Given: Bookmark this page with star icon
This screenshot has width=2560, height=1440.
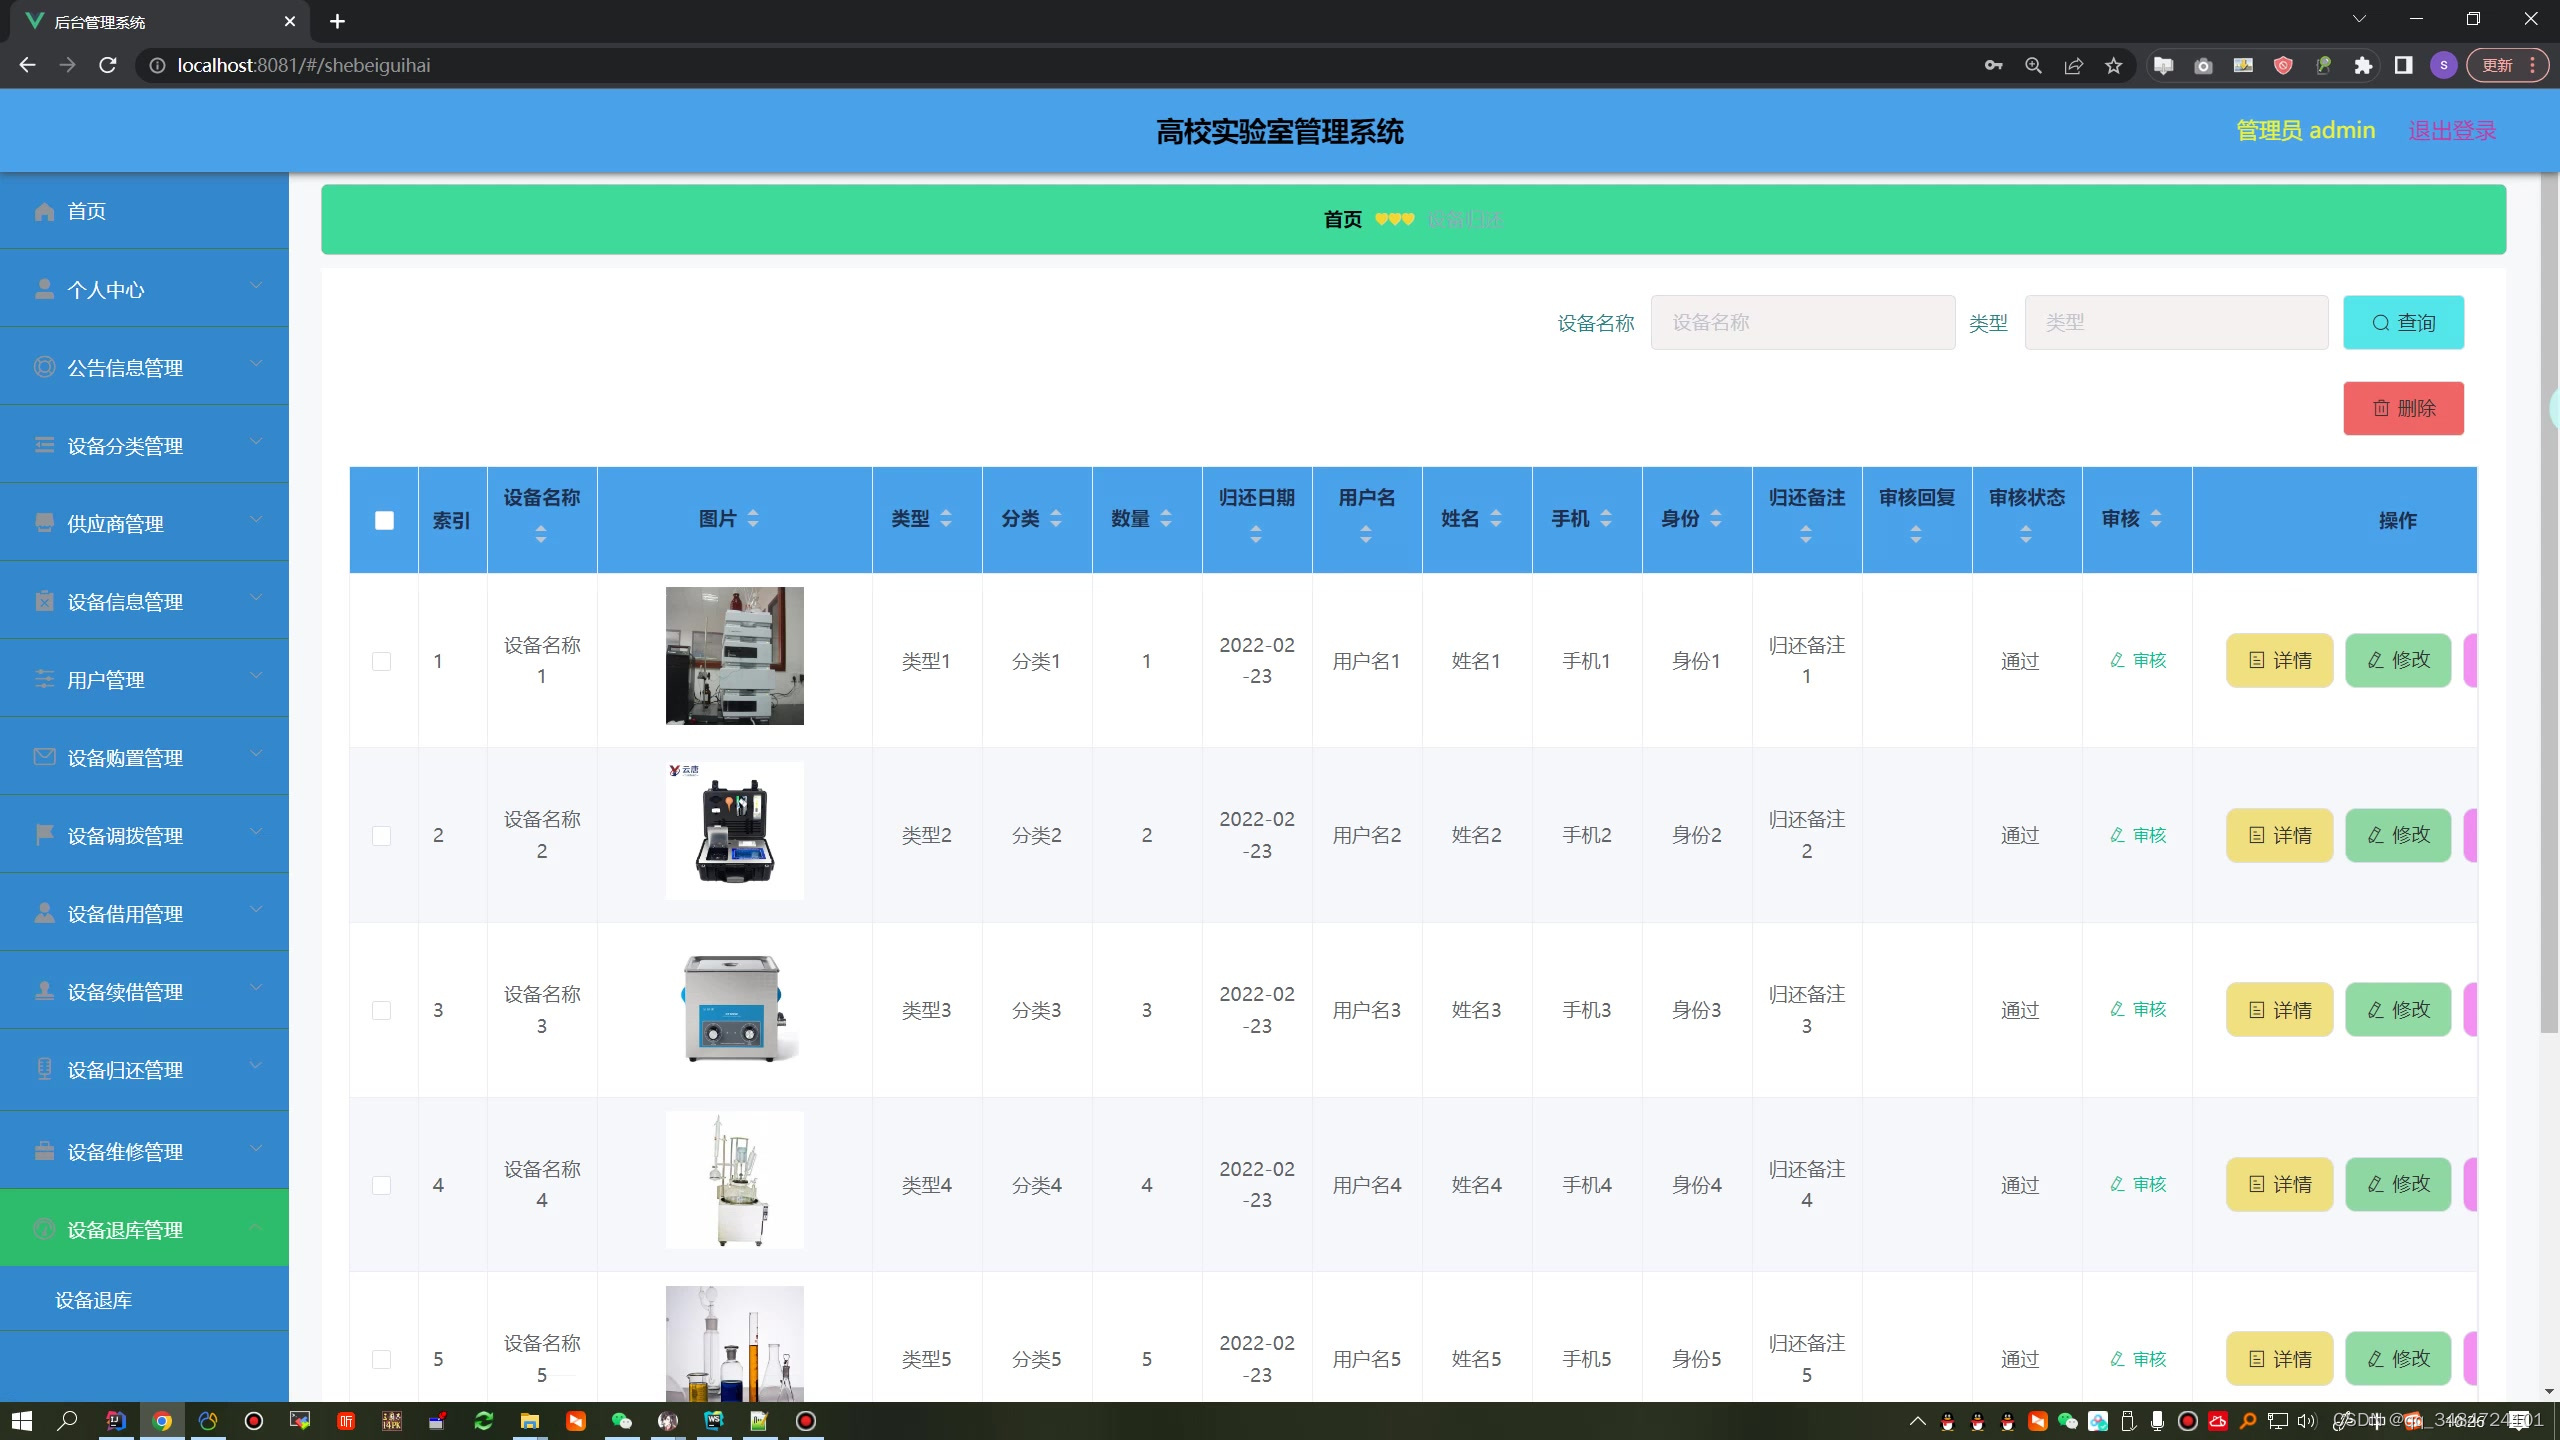Looking at the screenshot, I should tap(2113, 66).
